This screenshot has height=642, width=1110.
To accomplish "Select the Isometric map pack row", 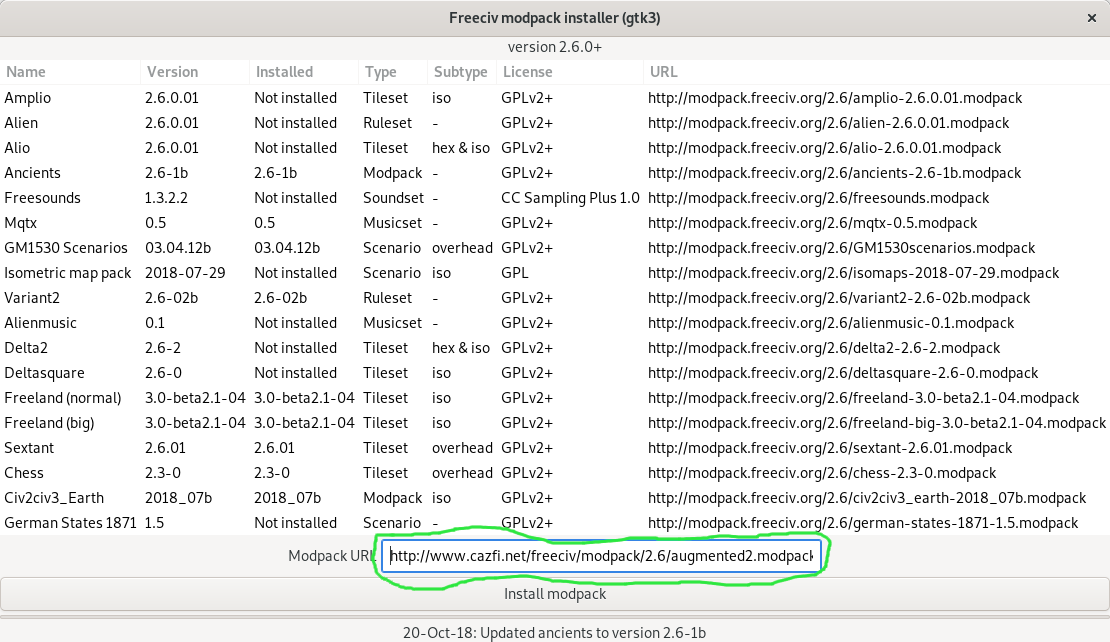I will [67, 273].
